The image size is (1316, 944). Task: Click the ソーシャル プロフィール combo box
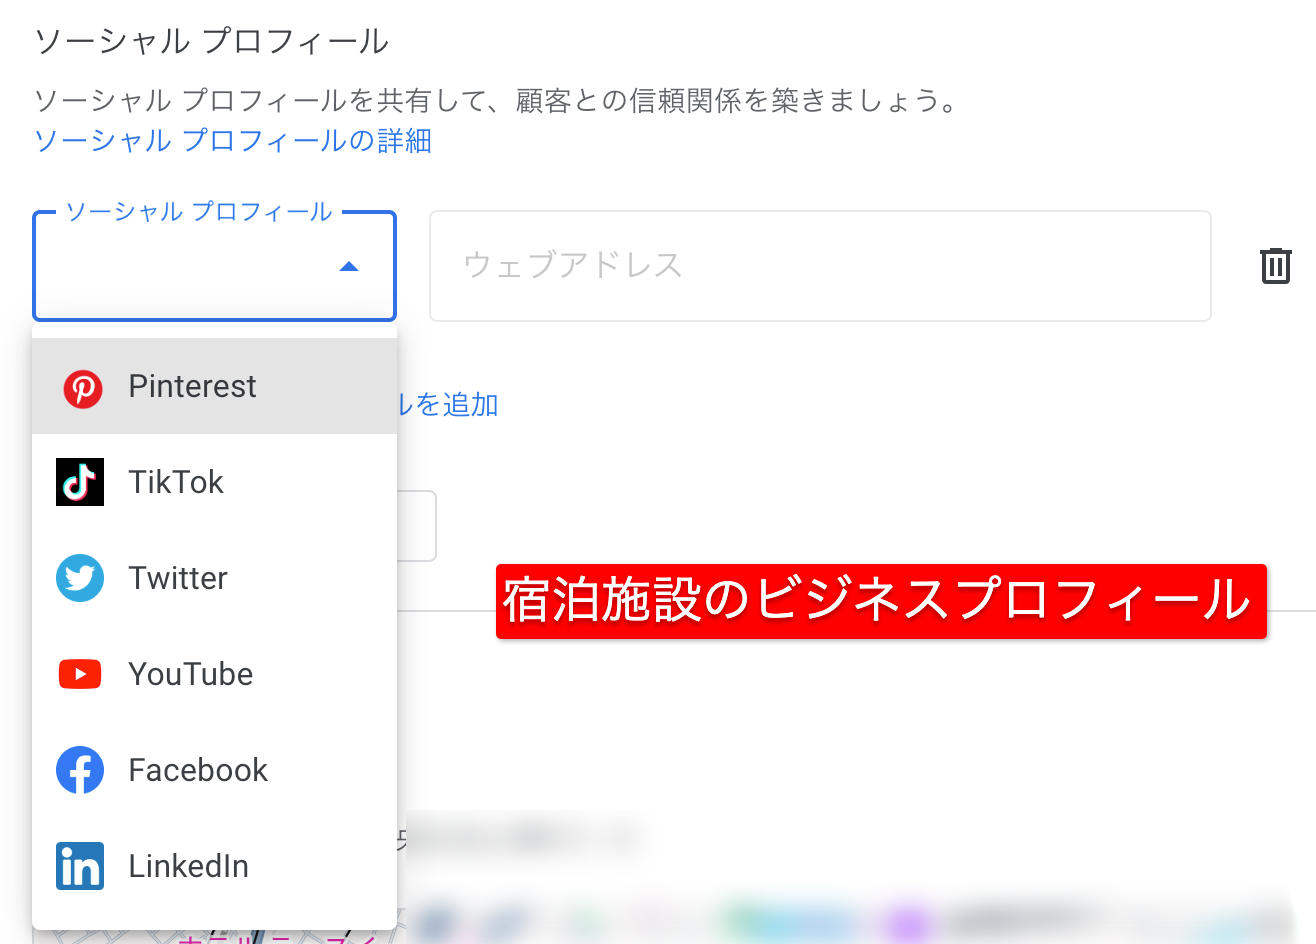[214, 266]
